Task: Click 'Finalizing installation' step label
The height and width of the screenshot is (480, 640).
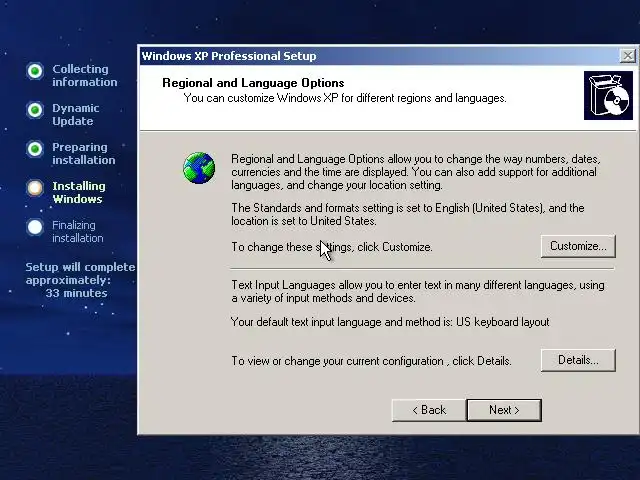Action: 78,231
